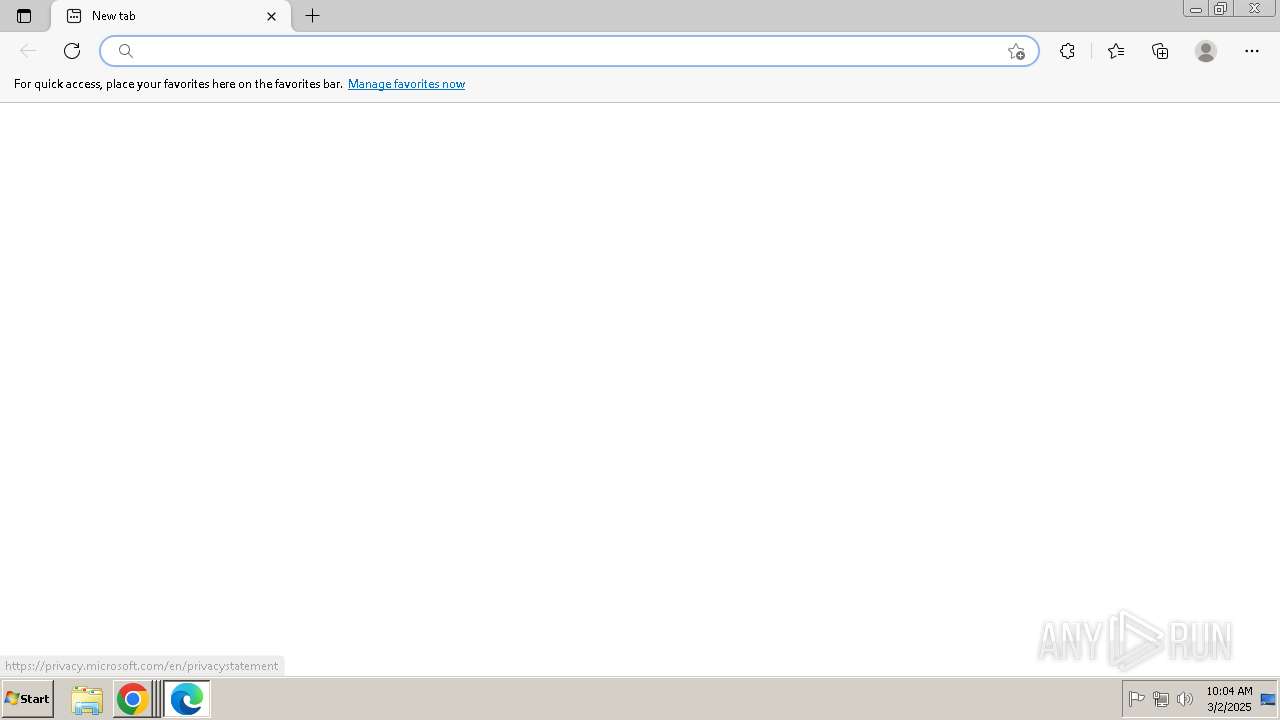This screenshot has width=1280, height=720.
Task: Click the taskbar clock showing 10:04 AM
Action: coord(1229,699)
